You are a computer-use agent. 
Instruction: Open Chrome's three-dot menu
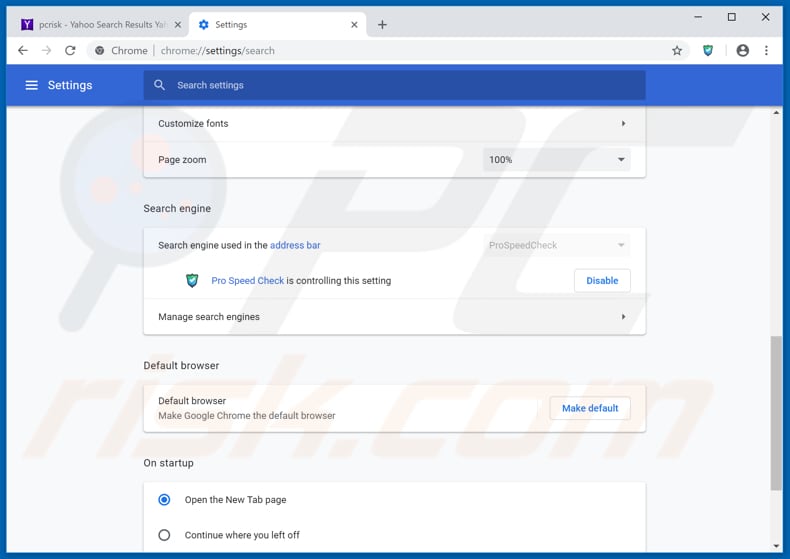pyautogui.click(x=766, y=50)
